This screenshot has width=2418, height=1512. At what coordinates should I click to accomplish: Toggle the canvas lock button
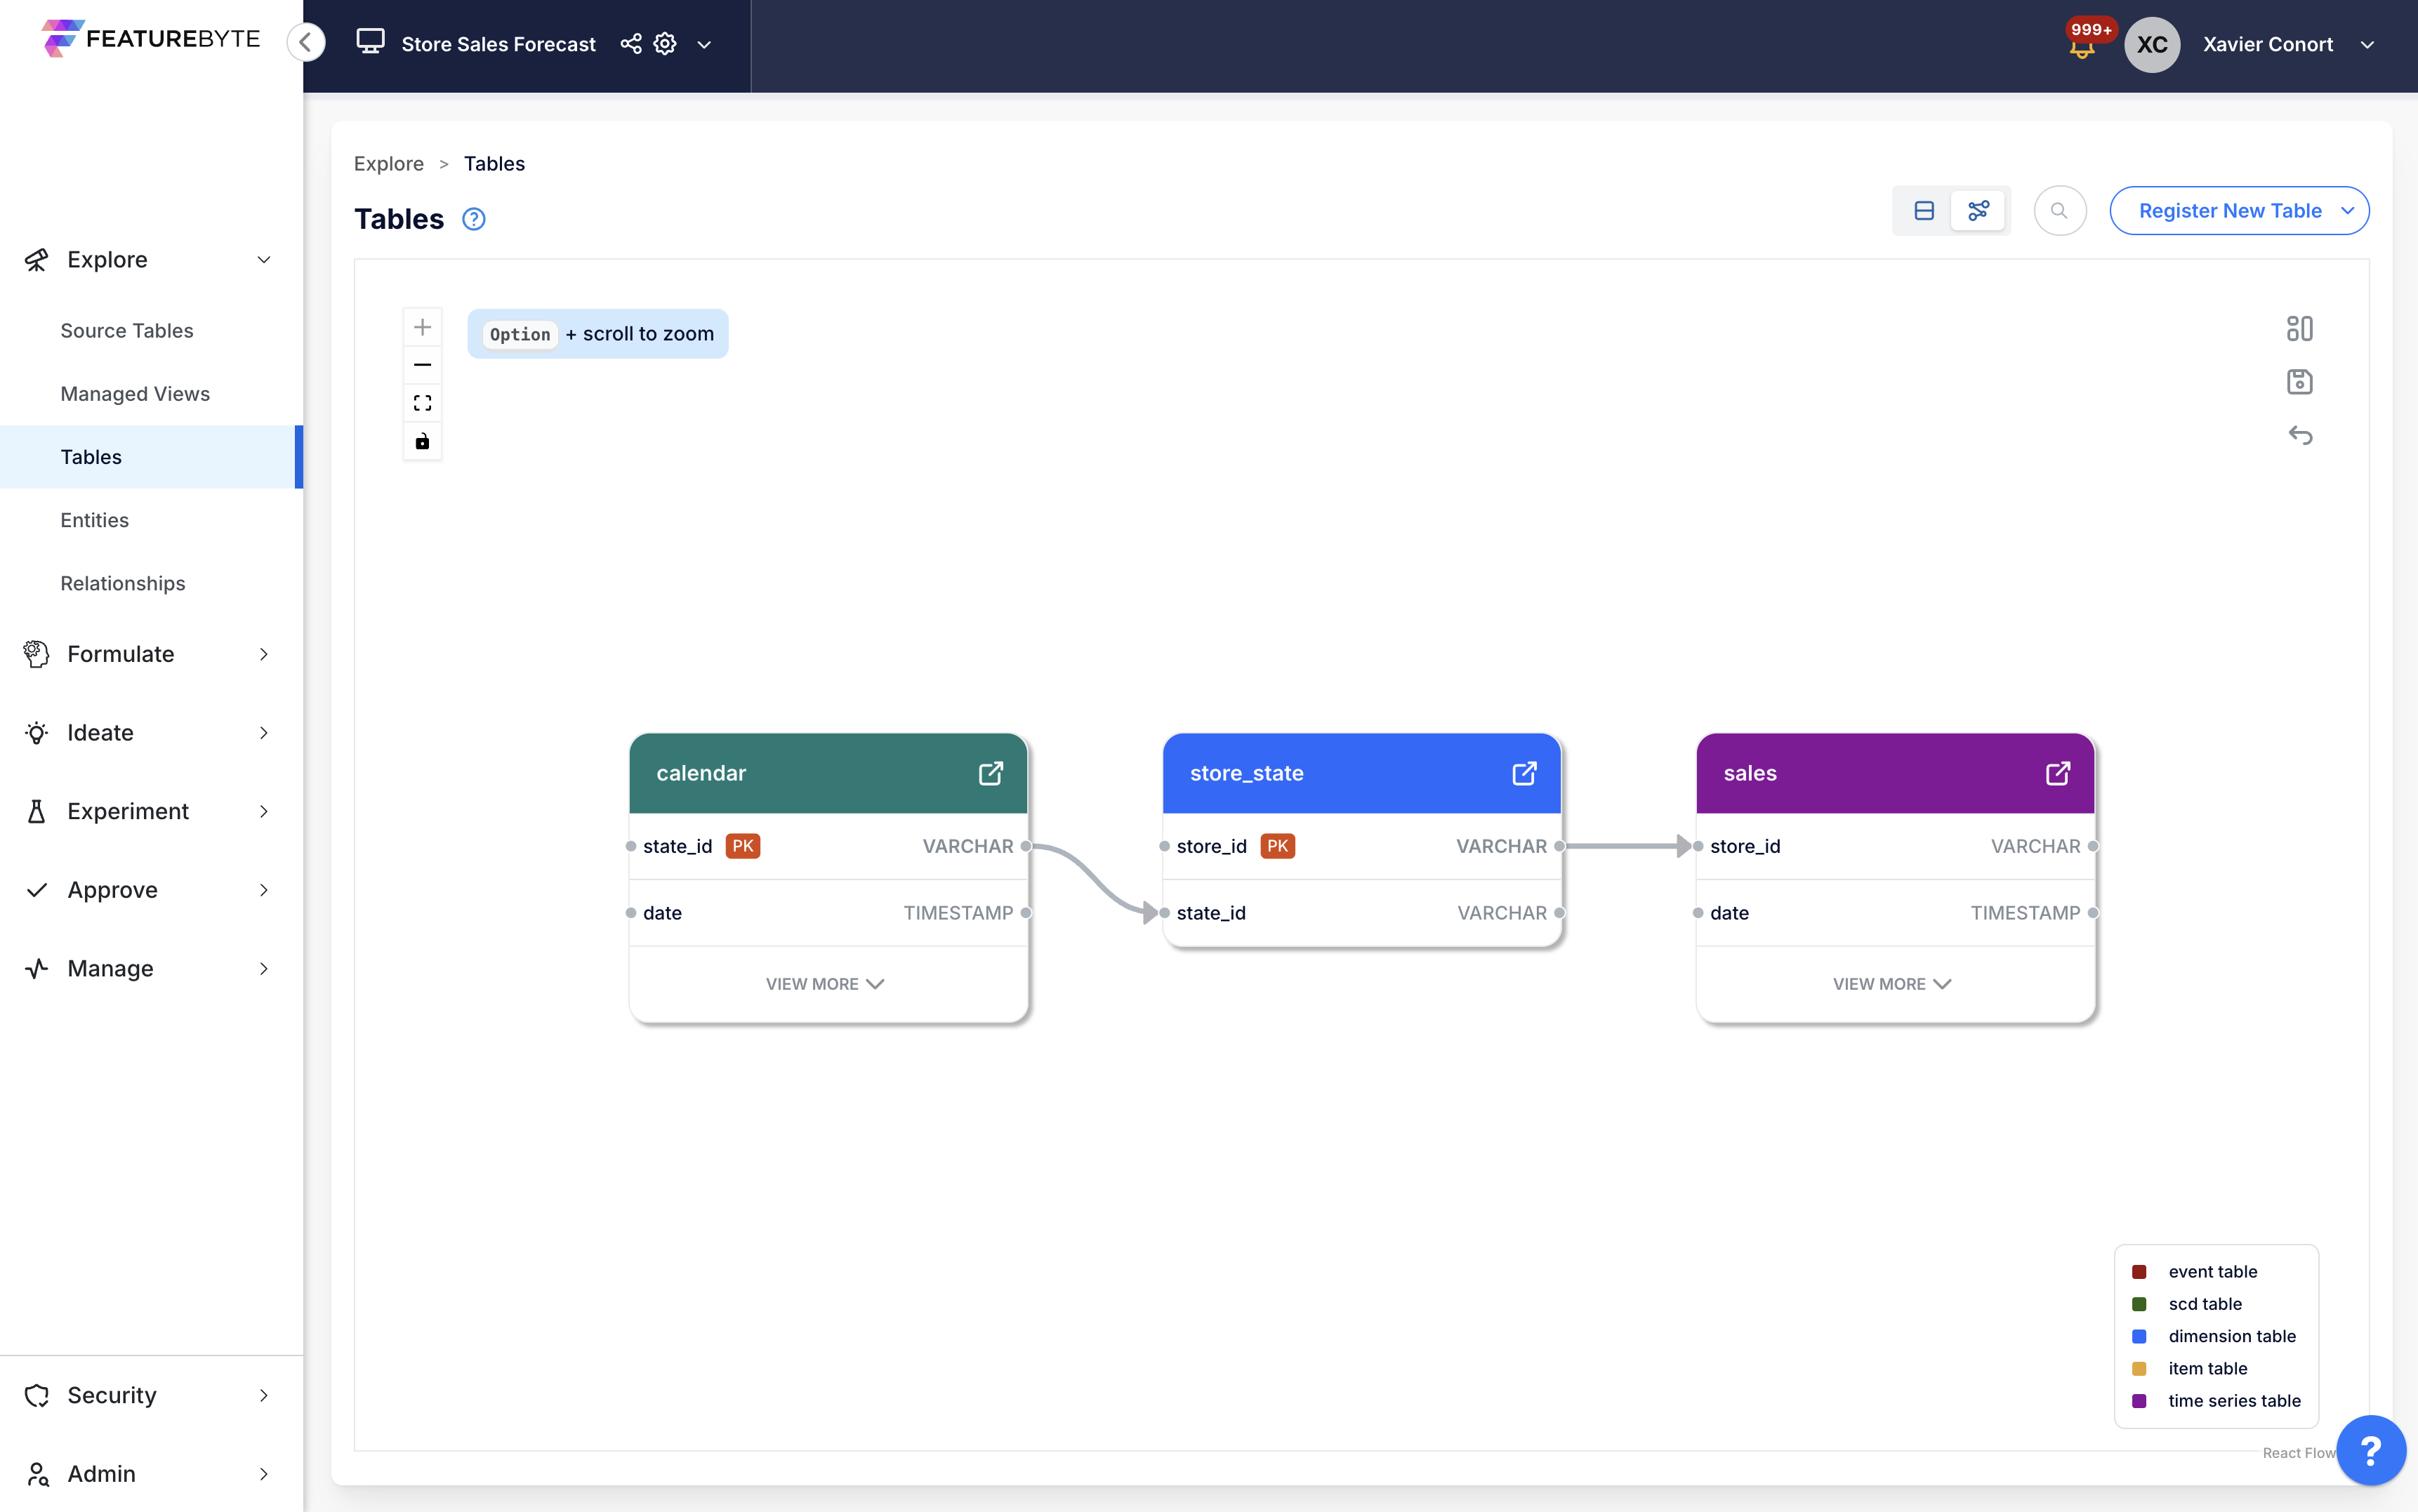pyautogui.click(x=422, y=441)
